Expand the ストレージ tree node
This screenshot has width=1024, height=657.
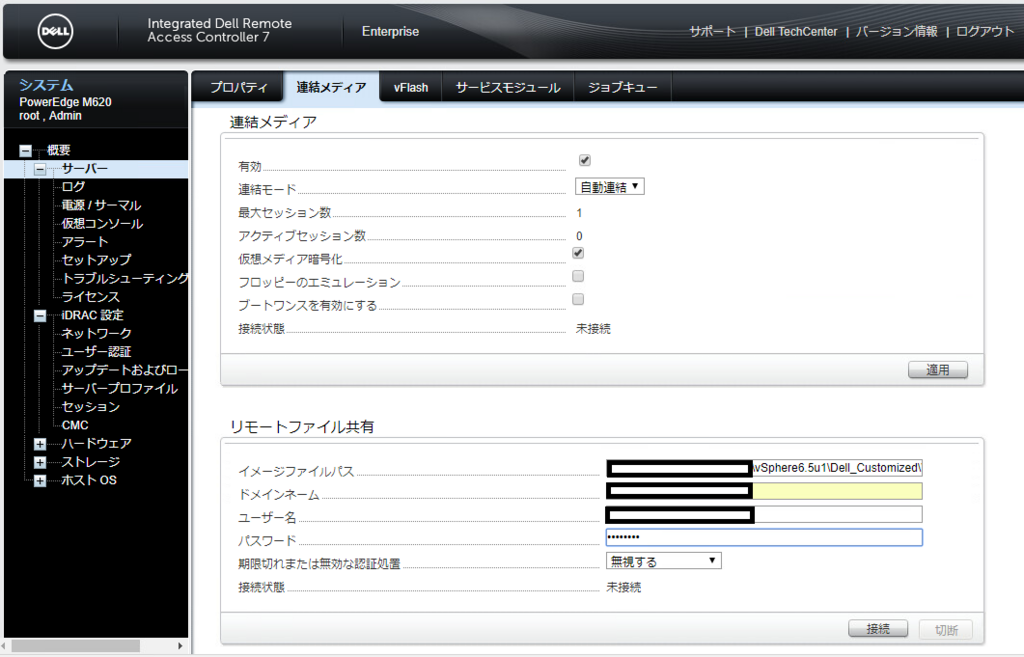coord(40,462)
